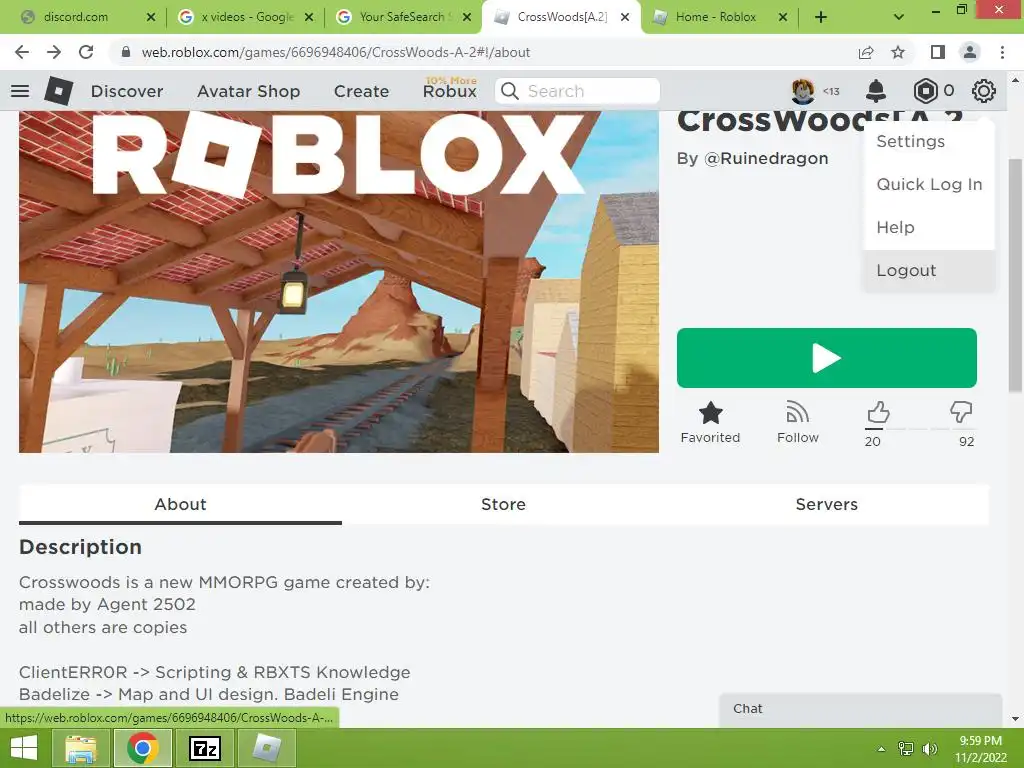The height and width of the screenshot is (768, 1024).
Task: Open the Chrome profile icon
Action: coord(970,52)
